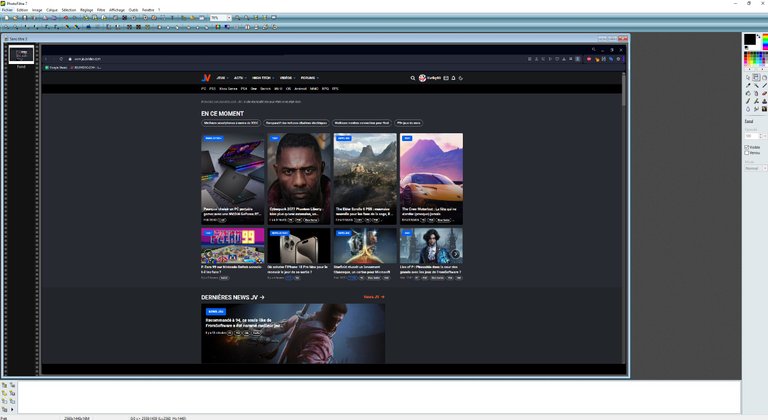This screenshot has height=420, width=768.
Task: Swap foreground and background colors
Action: (x=758, y=36)
